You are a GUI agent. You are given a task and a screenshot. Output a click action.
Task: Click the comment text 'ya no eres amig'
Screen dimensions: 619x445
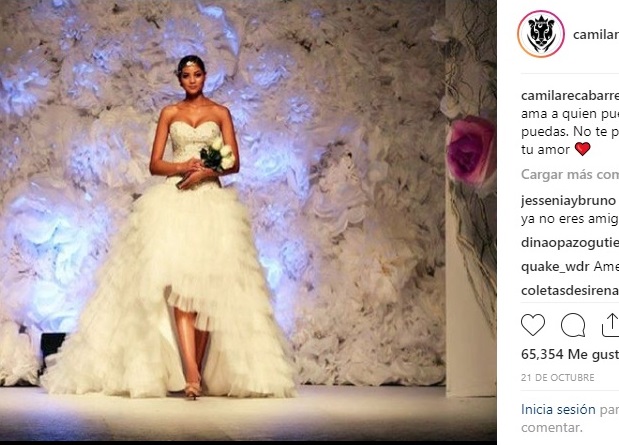[570, 219]
